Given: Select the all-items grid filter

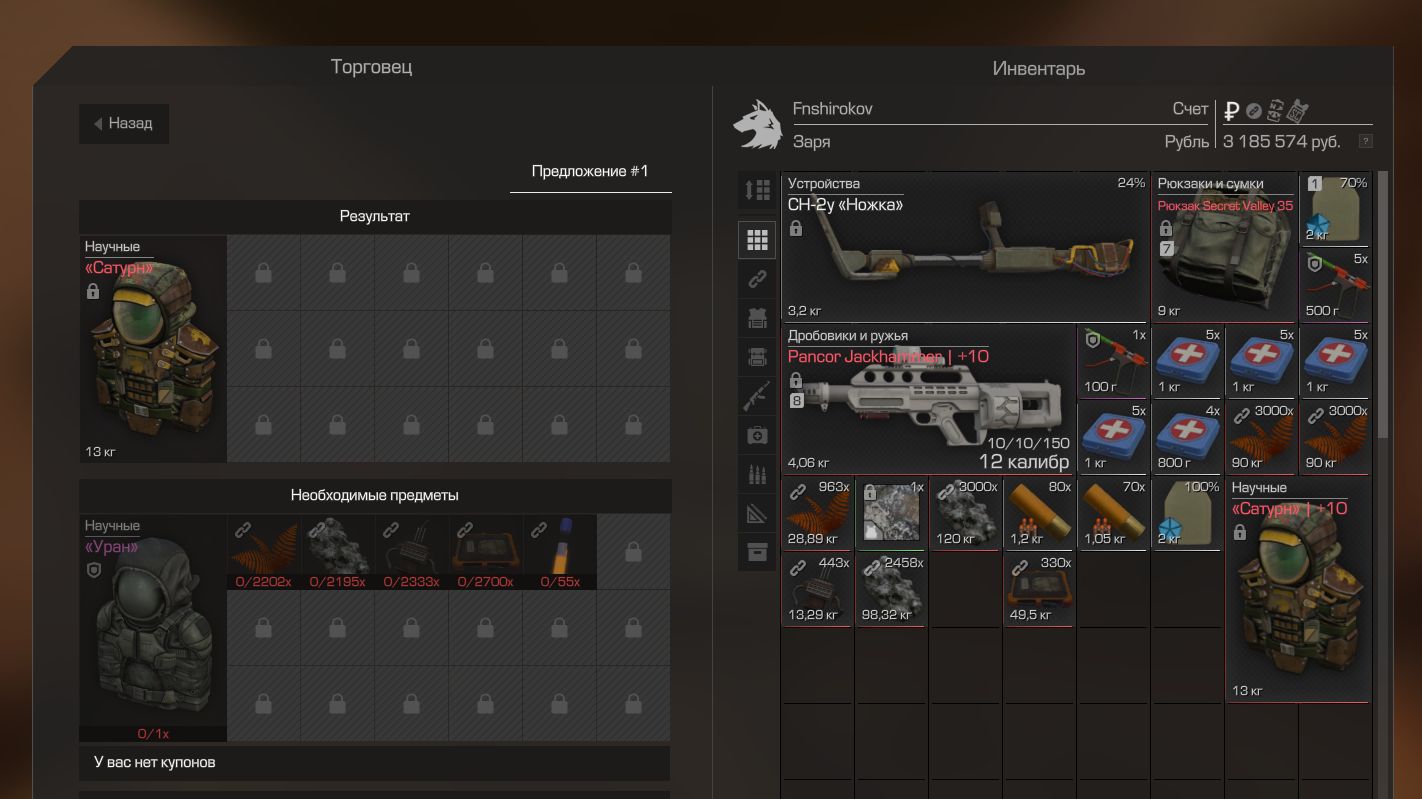Looking at the screenshot, I should point(757,240).
